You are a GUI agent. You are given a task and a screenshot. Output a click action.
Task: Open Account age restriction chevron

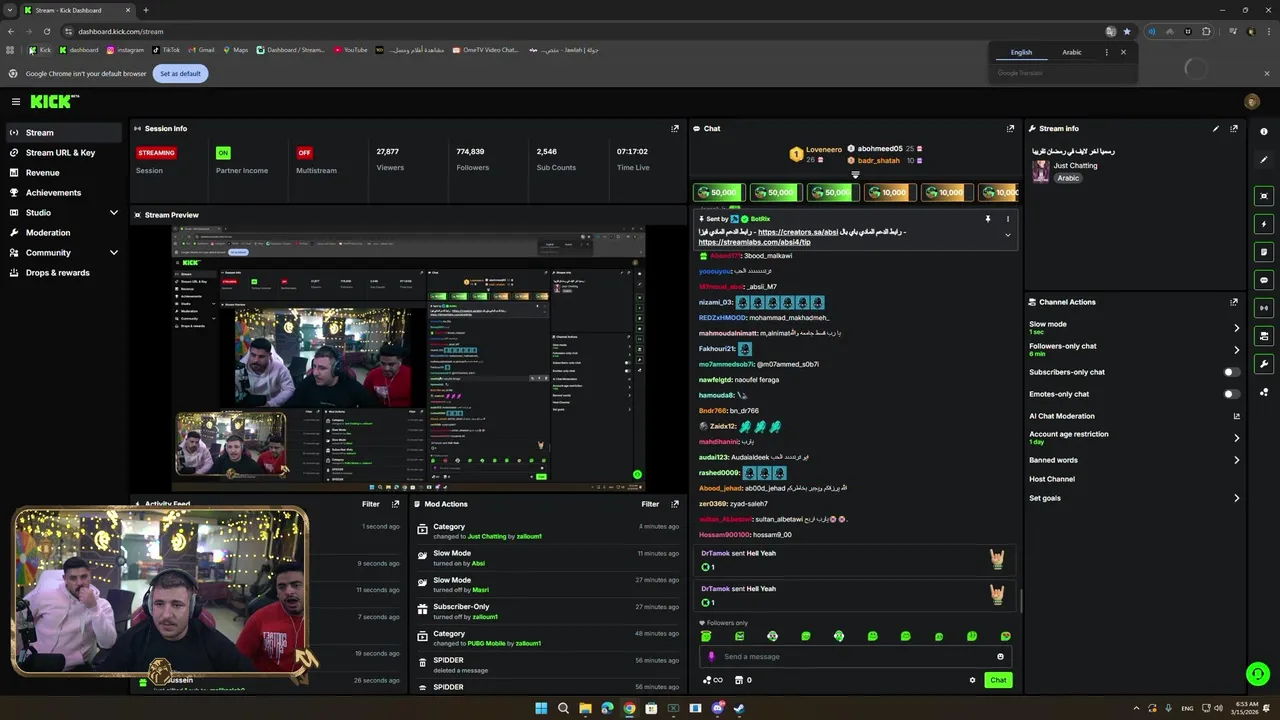point(1236,438)
